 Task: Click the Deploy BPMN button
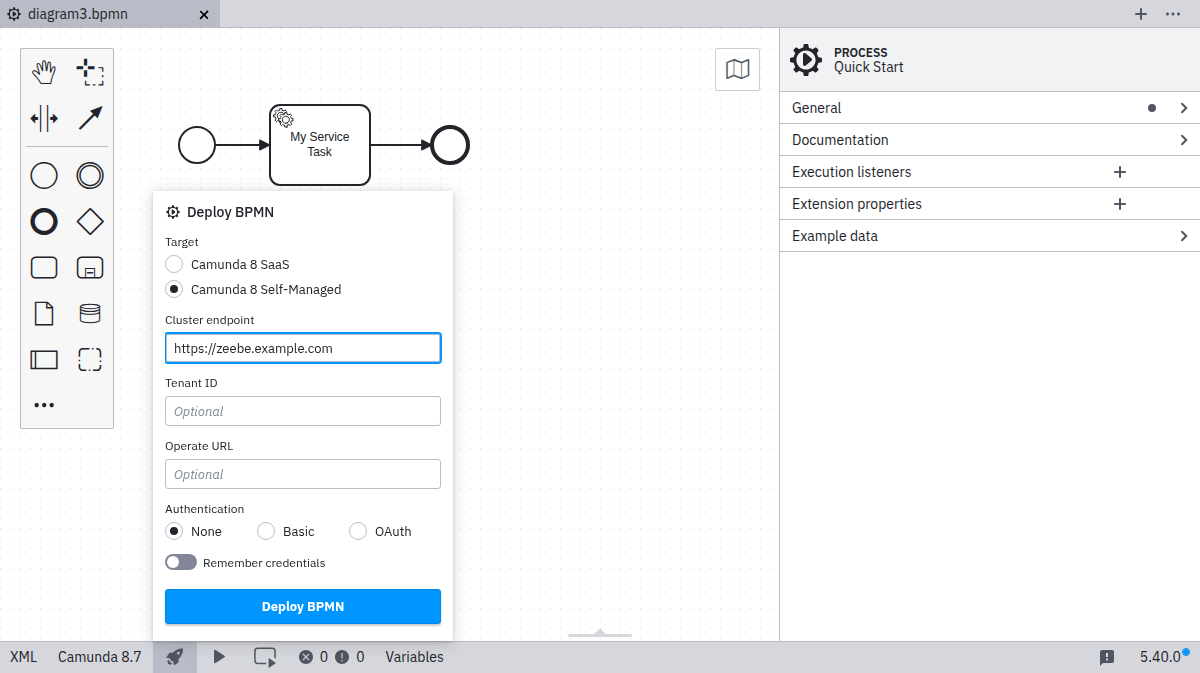coord(302,606)
